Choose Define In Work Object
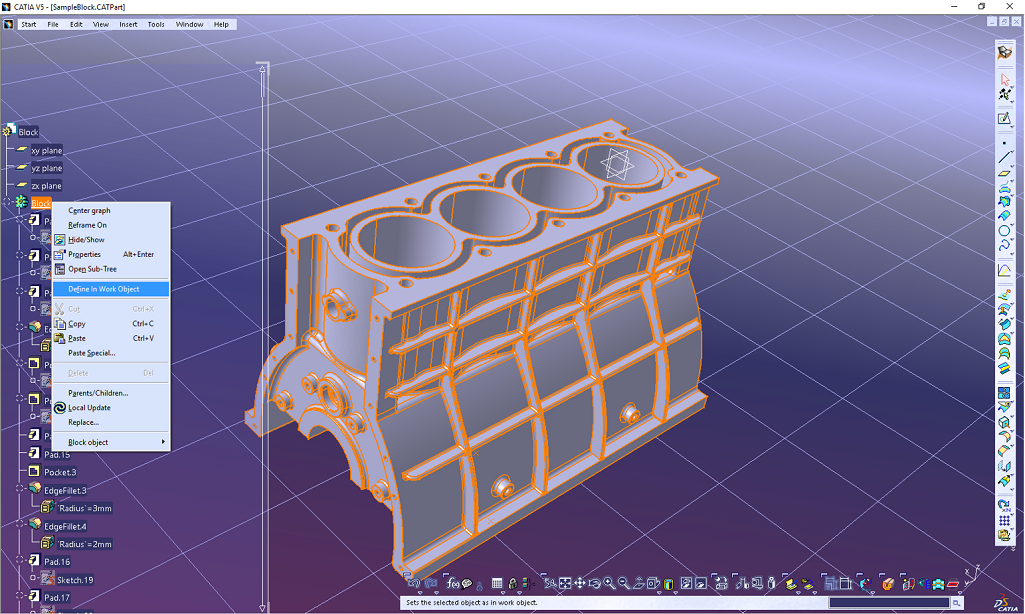 click(103, 289)
